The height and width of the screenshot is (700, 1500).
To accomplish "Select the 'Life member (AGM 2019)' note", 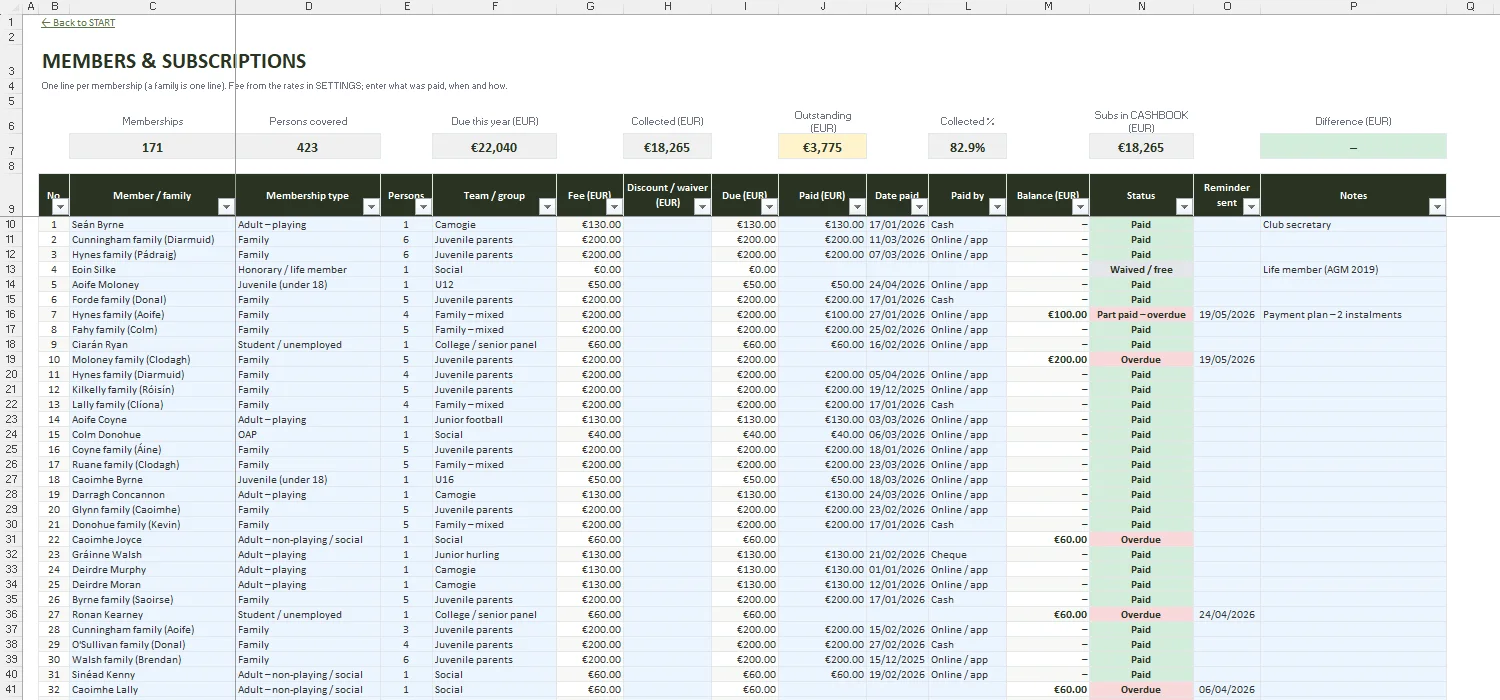I will pyautogui.click(x=1353, y=270).
